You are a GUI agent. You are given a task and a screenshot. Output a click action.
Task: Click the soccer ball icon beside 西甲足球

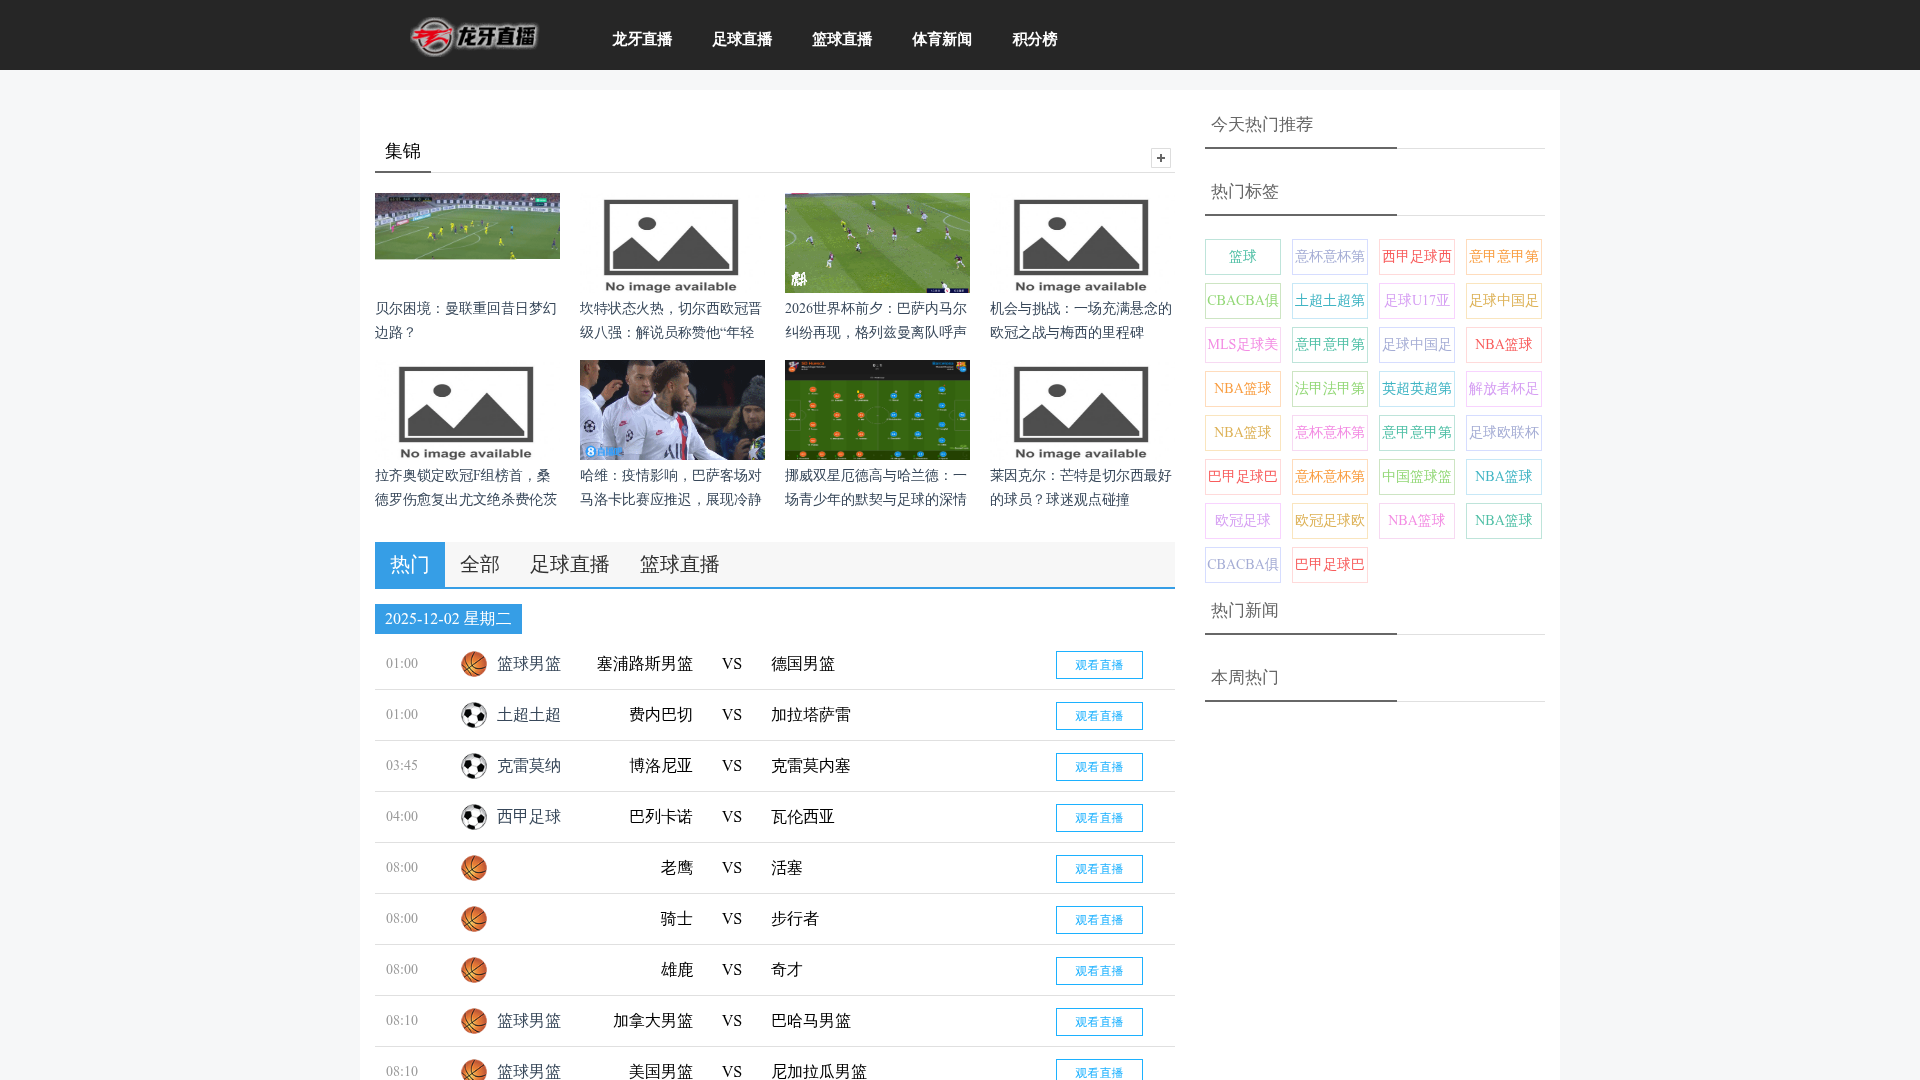click(x=474, y=817)
